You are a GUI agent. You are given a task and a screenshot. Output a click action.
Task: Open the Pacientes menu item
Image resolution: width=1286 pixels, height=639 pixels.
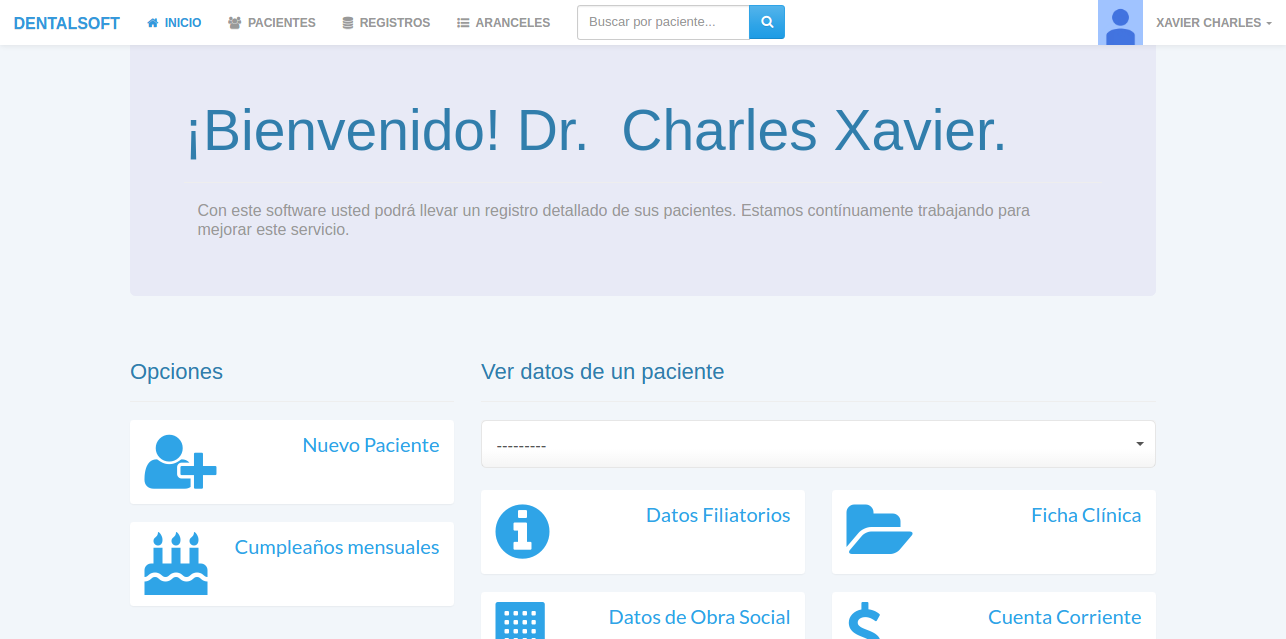(x=271, y=23)
